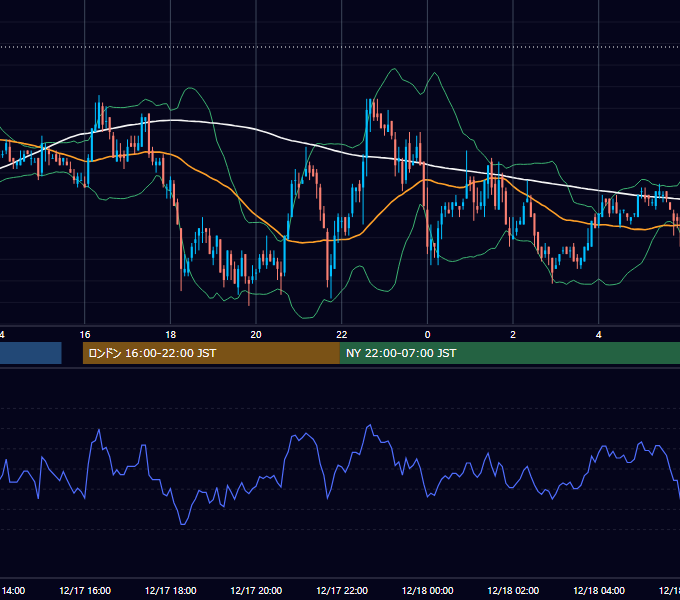Click the blue session bar before ロンドン
The width and height of the screenshot is (680, 600).
[30, 353]
